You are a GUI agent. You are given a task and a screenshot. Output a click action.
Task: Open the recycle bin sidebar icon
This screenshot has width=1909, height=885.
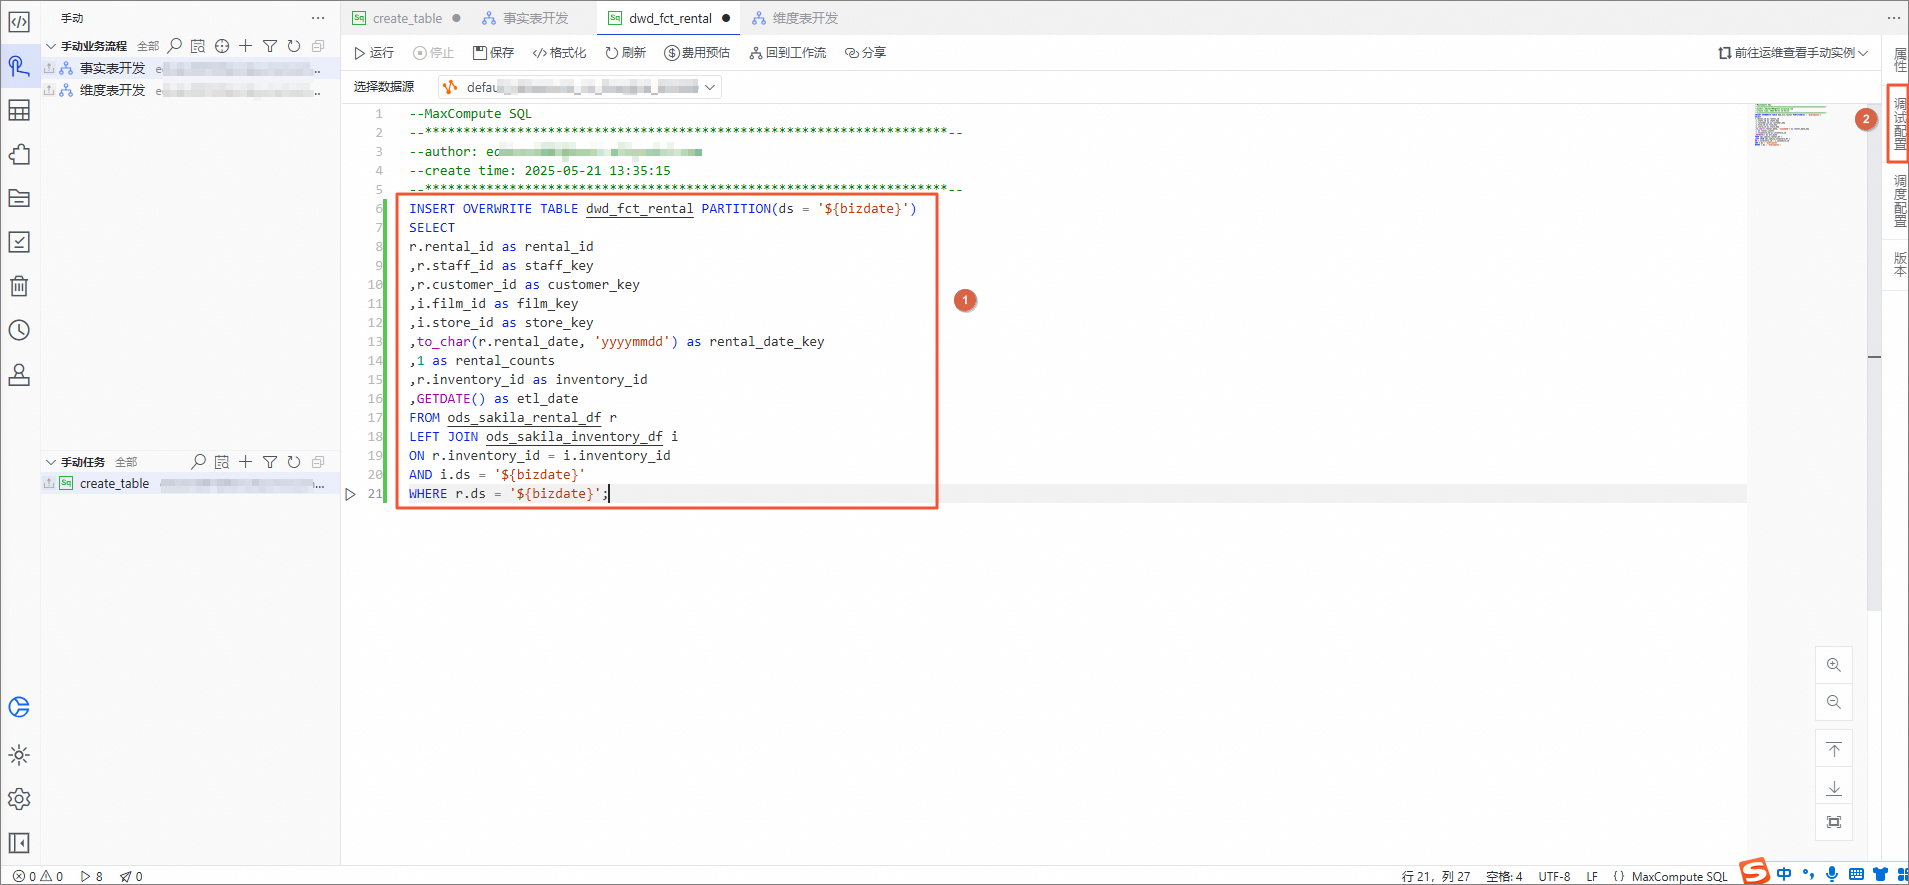pyautogui.click(x=19, y=286)
